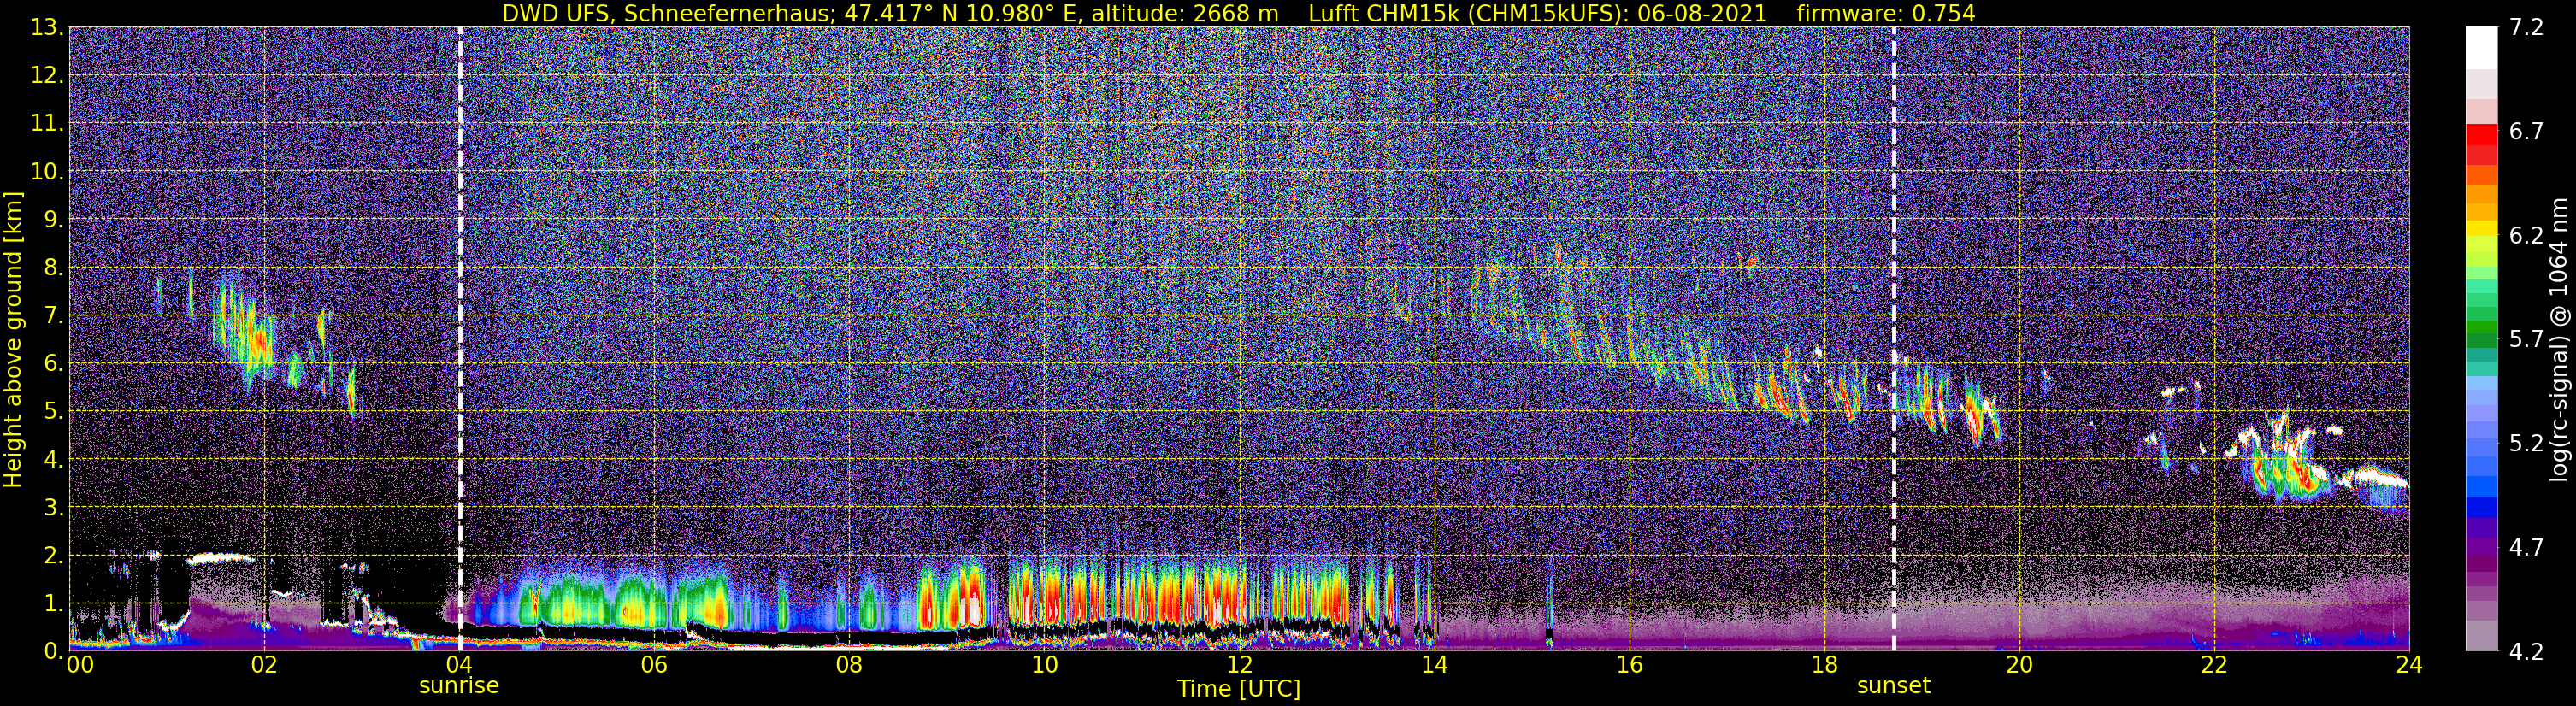Click the 'Height above ground [km]' axis label

pos(13,339)
